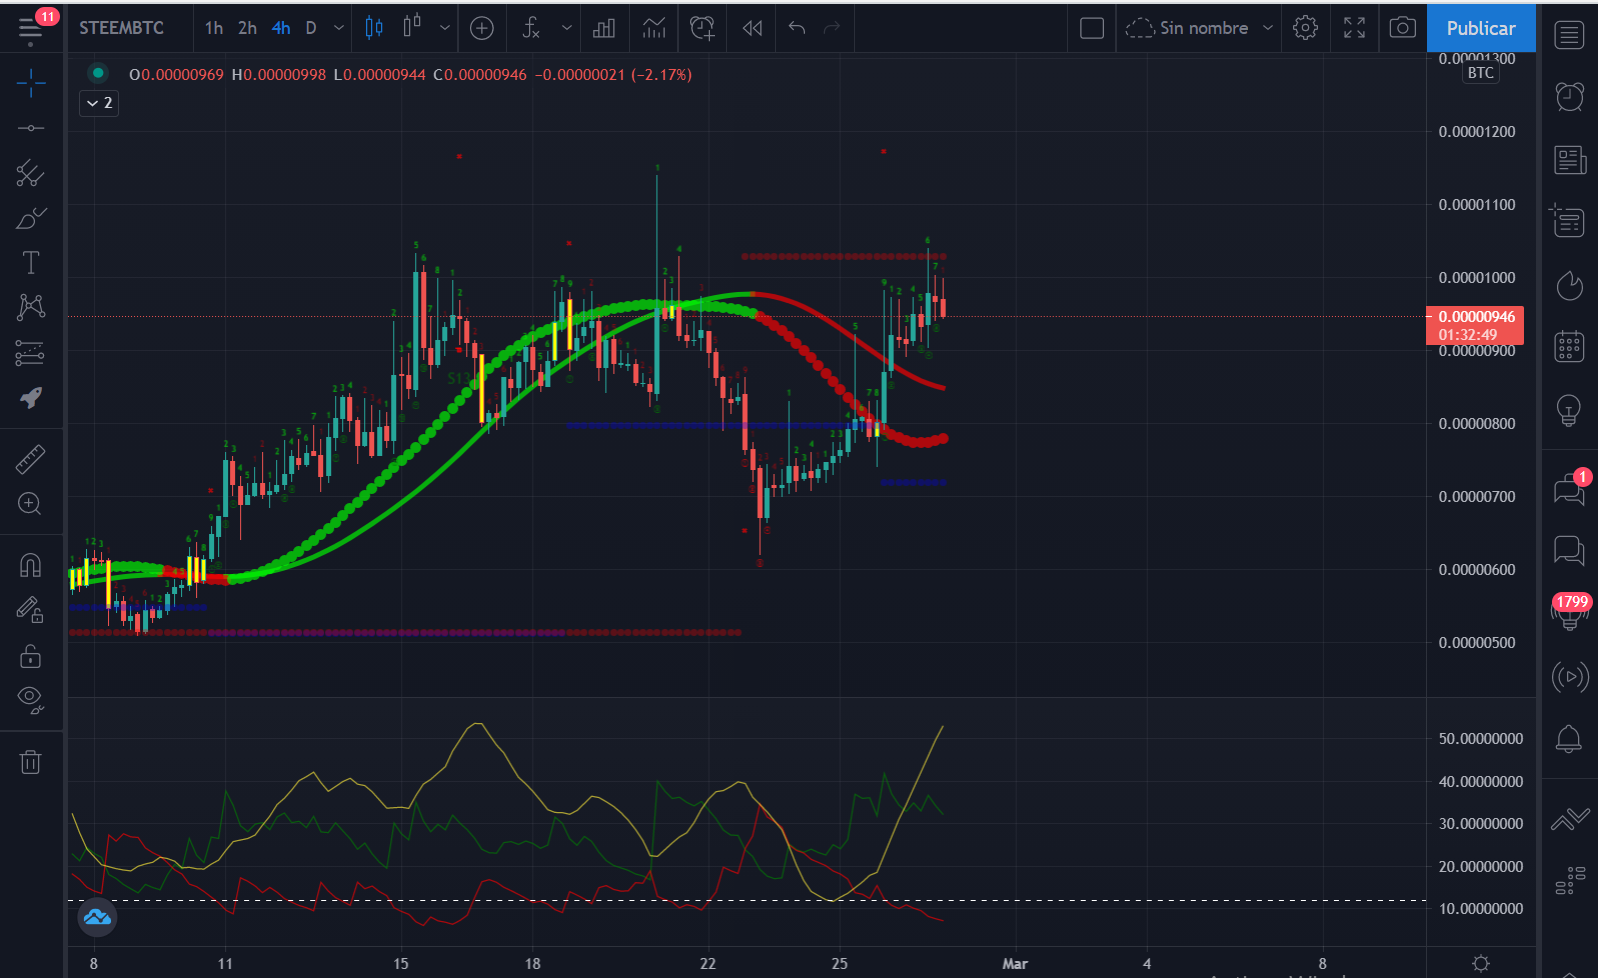Add a symbol to compare
1598x978 pixels.
click(x=482, y=28)
